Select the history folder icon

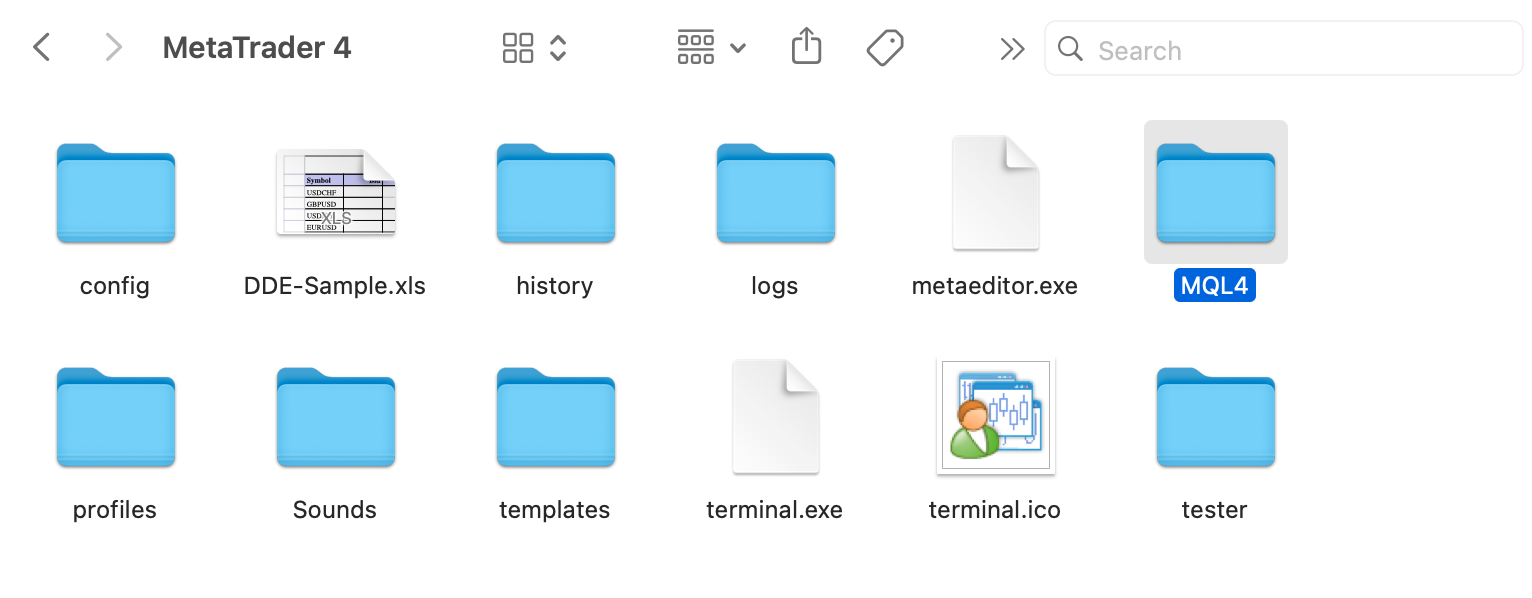point(556,193)
